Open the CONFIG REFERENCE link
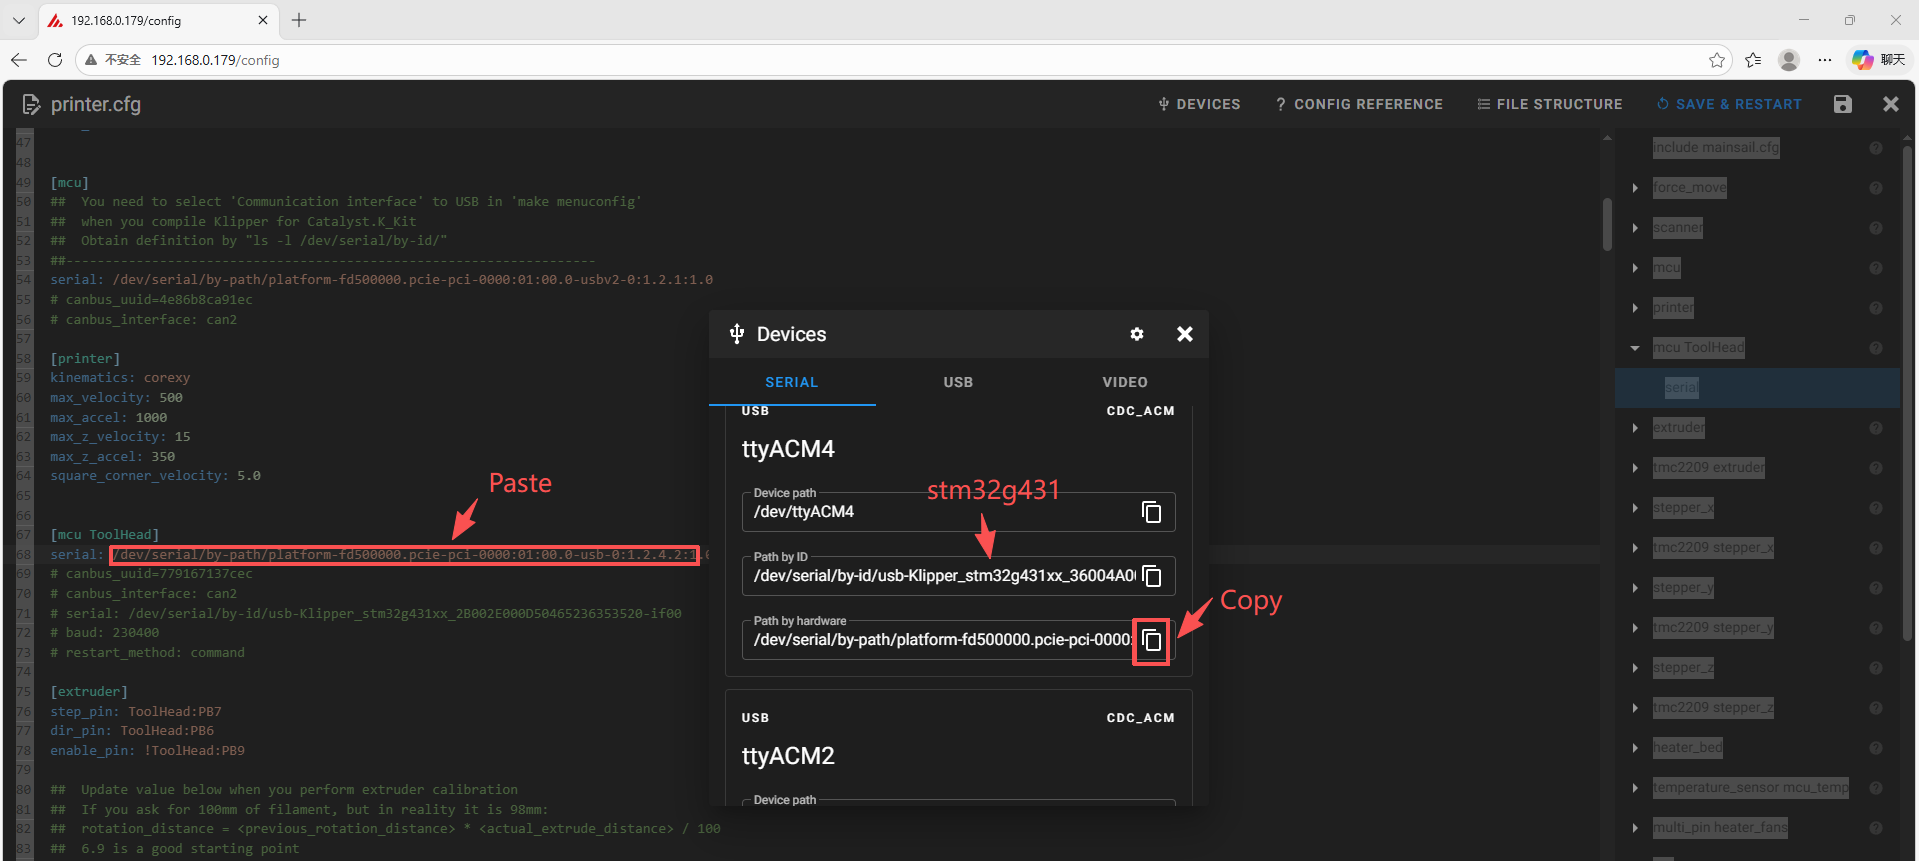Viewport: 1919px width, 861px height. 1359,104
